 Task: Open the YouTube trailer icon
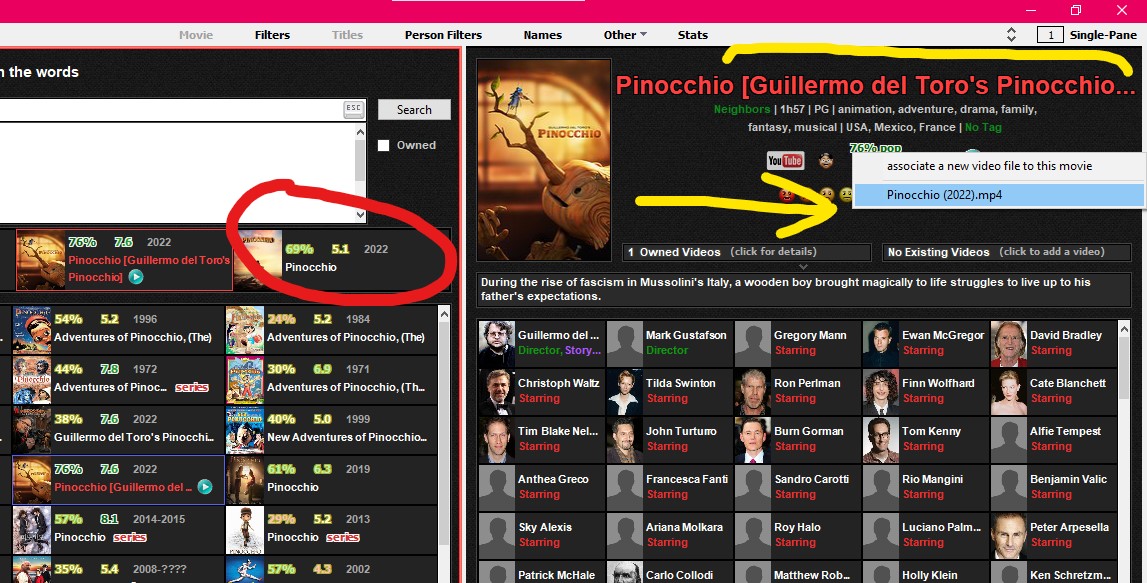785,160
